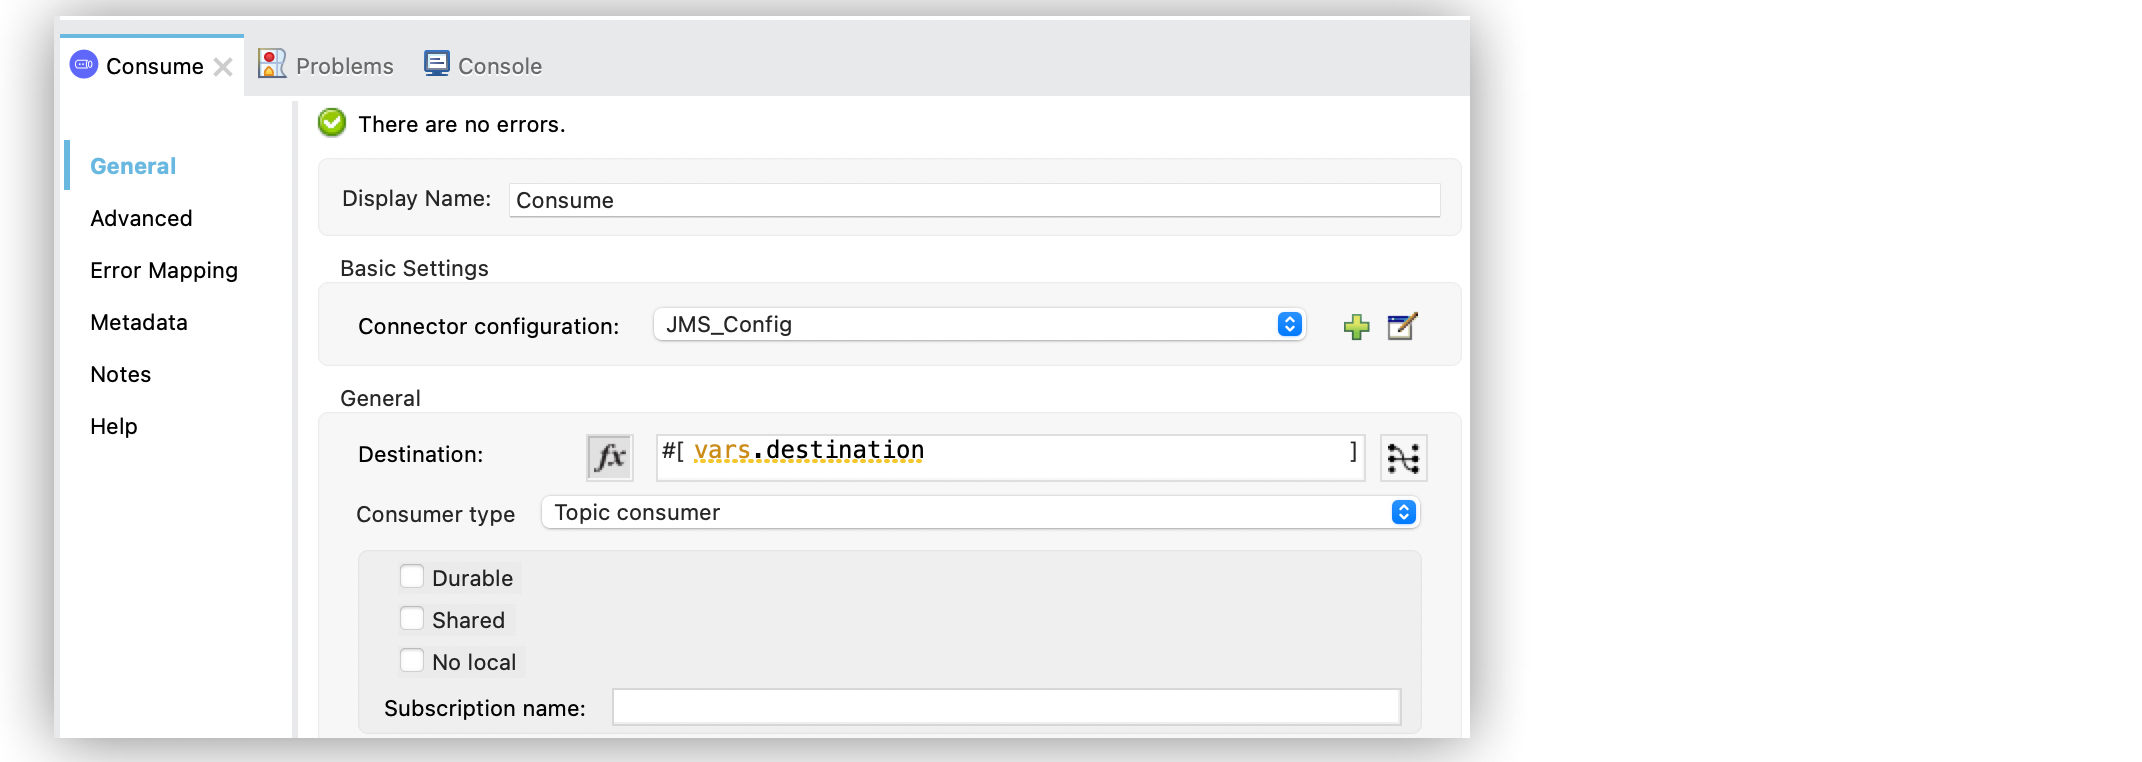2142x762 pixels.
Task: Open the expression mapping editor icon
Action: tap(1403, 458)
